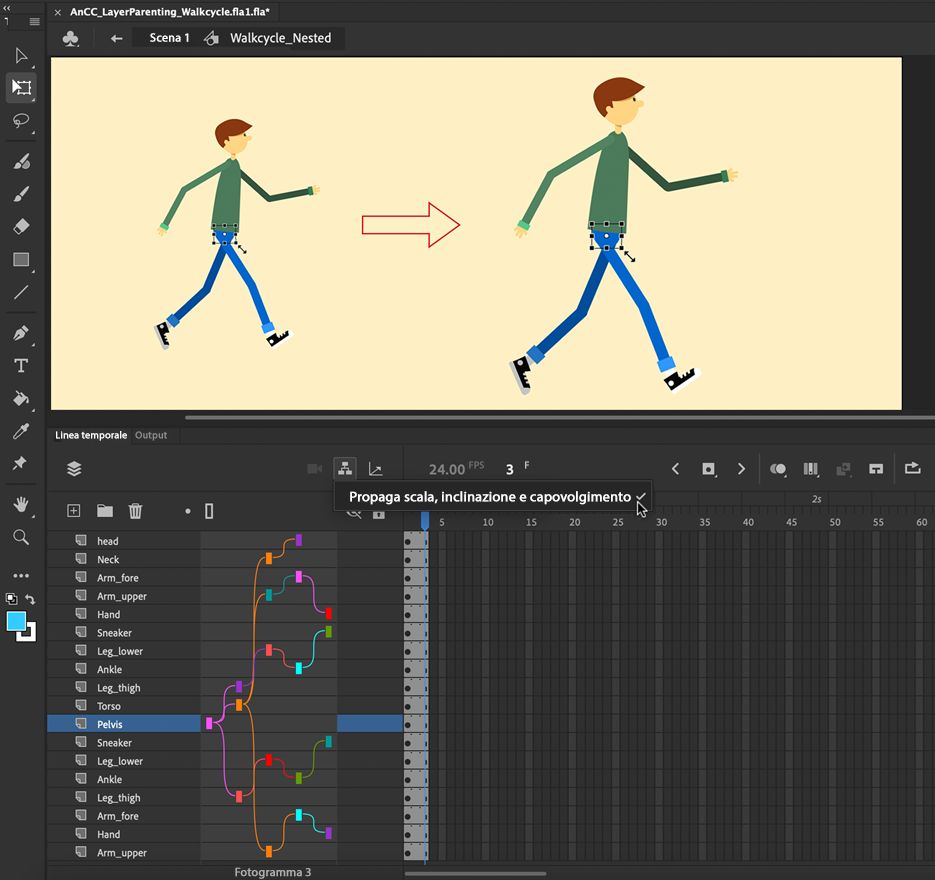Viewport: 935px width, 880px height.
Task: Activate the Paint Bucket tool
Action: coord(21,399)
